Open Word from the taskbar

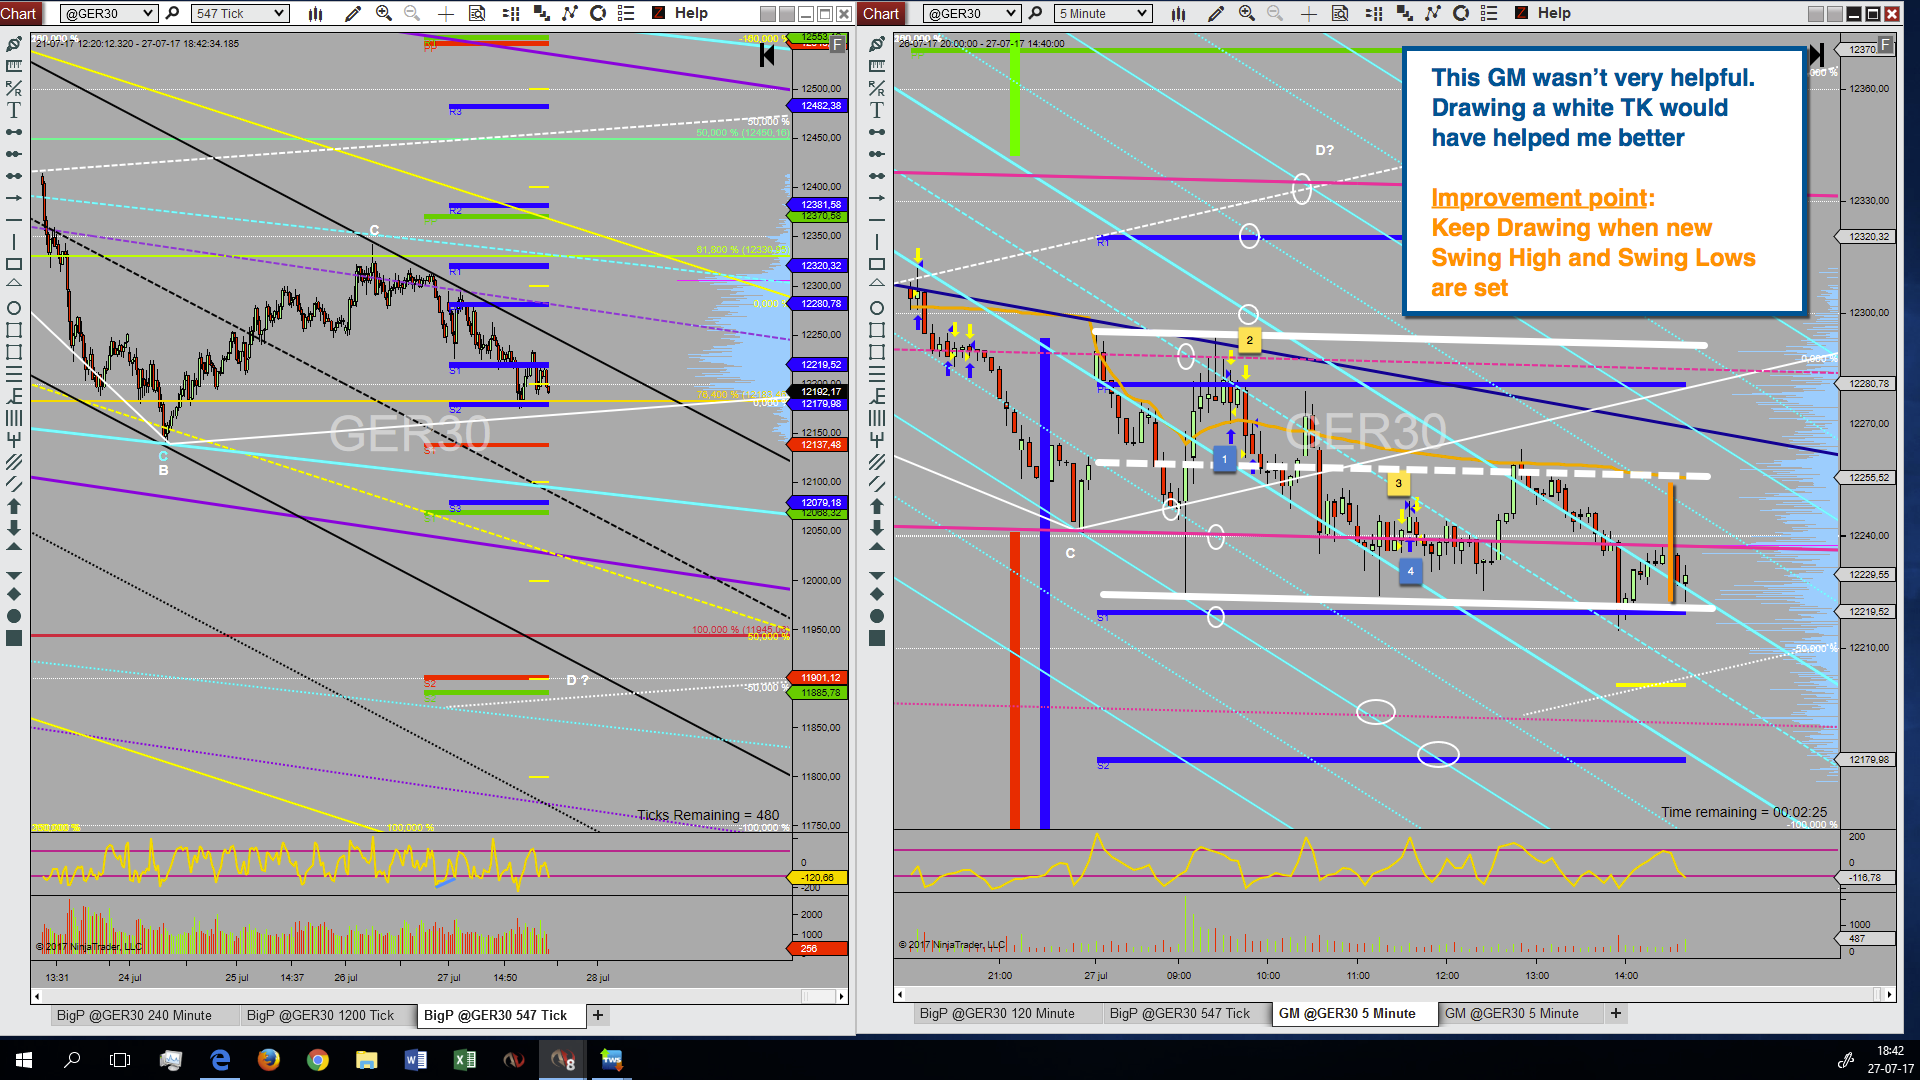pos(415,1060)
